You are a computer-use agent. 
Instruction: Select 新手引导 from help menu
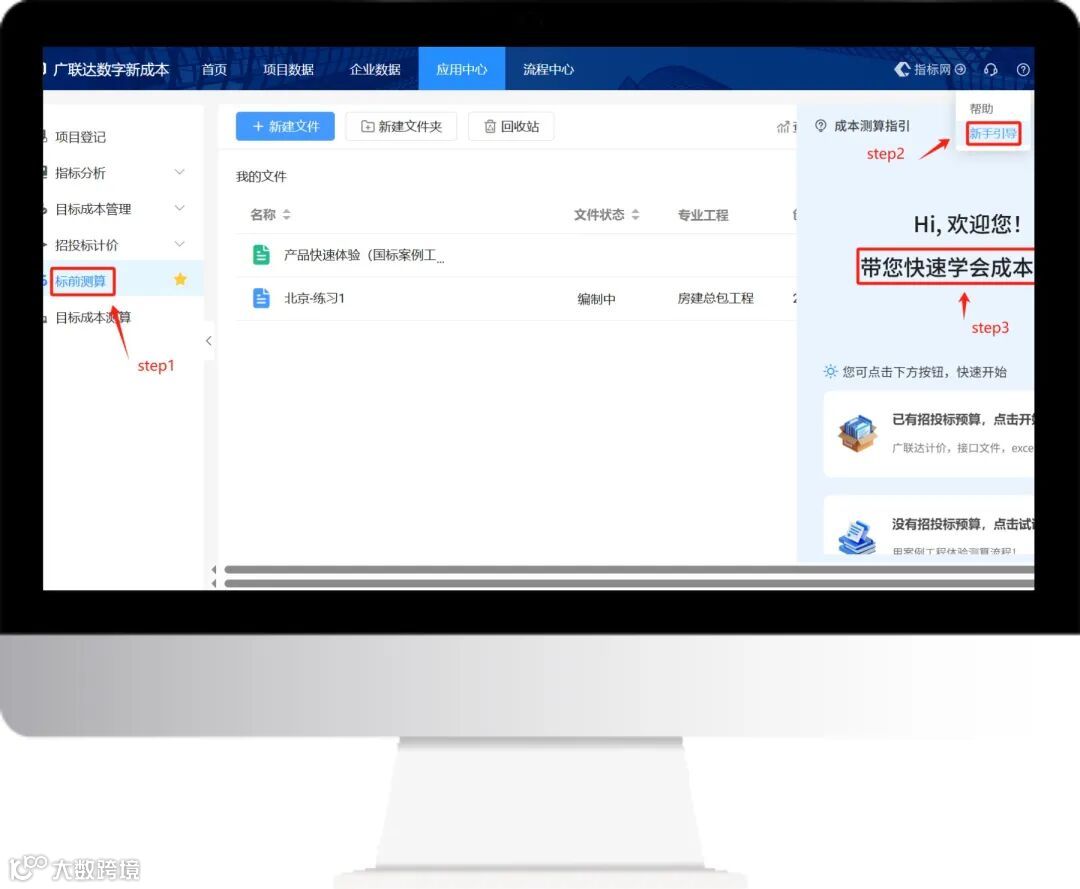tap(993, 134)
